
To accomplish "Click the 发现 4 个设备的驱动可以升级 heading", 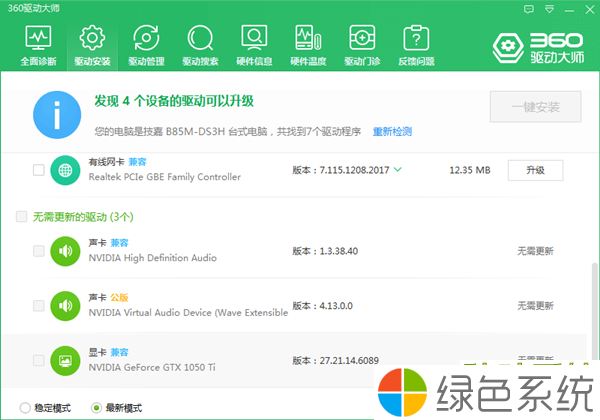I will 174,101.
